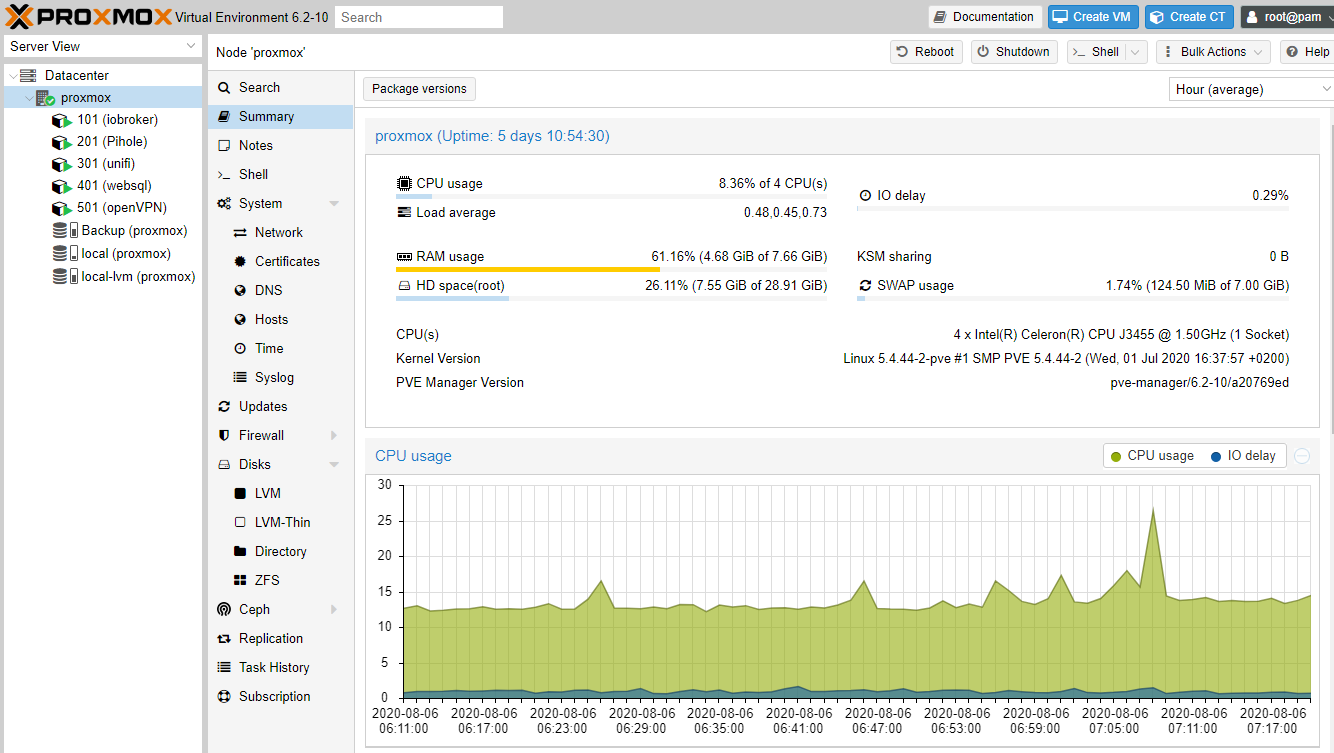
Task: Select VM 401 (websql) in tree
Action: [x=113, y=185]
